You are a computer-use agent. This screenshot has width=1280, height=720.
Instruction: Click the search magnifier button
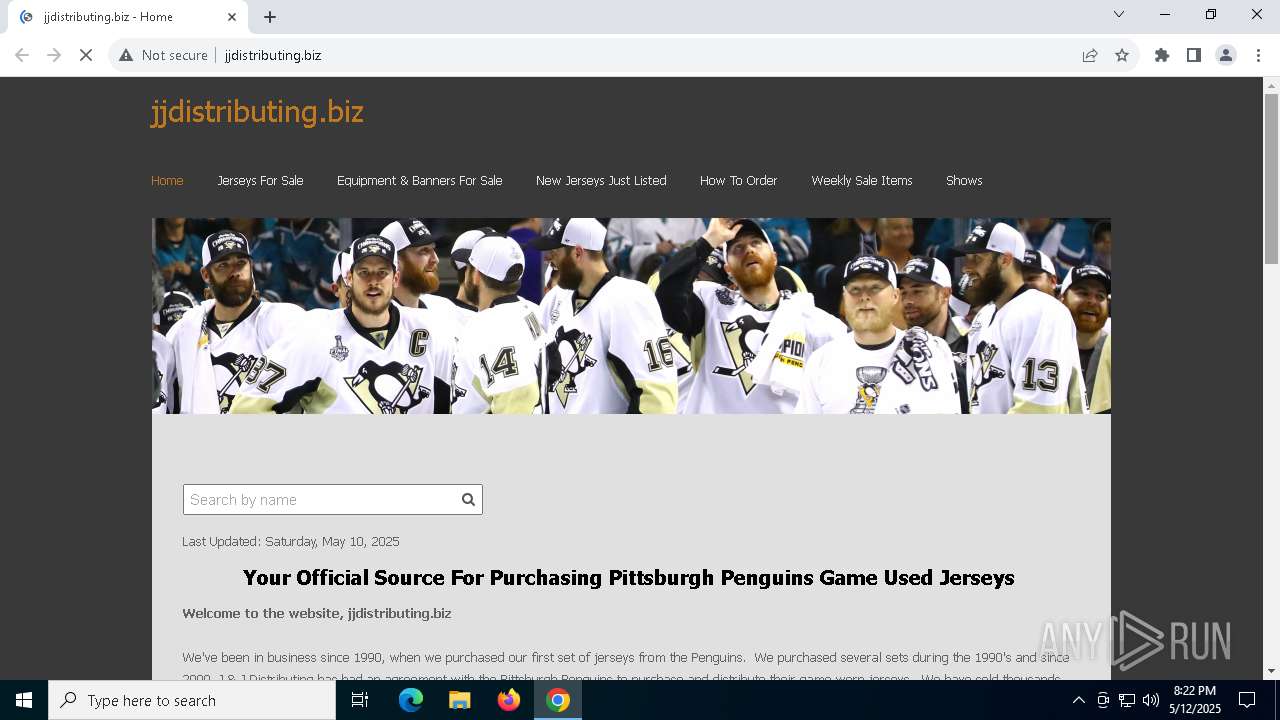(468, 500)
